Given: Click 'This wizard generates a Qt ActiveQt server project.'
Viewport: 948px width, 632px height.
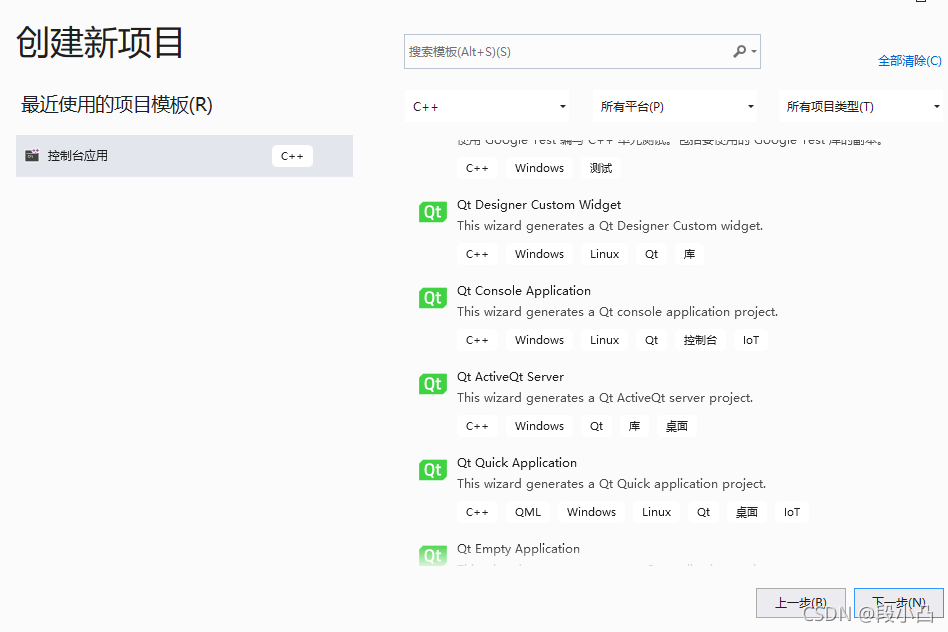Looking at the screenshot, I should click(x=605, y=398).
